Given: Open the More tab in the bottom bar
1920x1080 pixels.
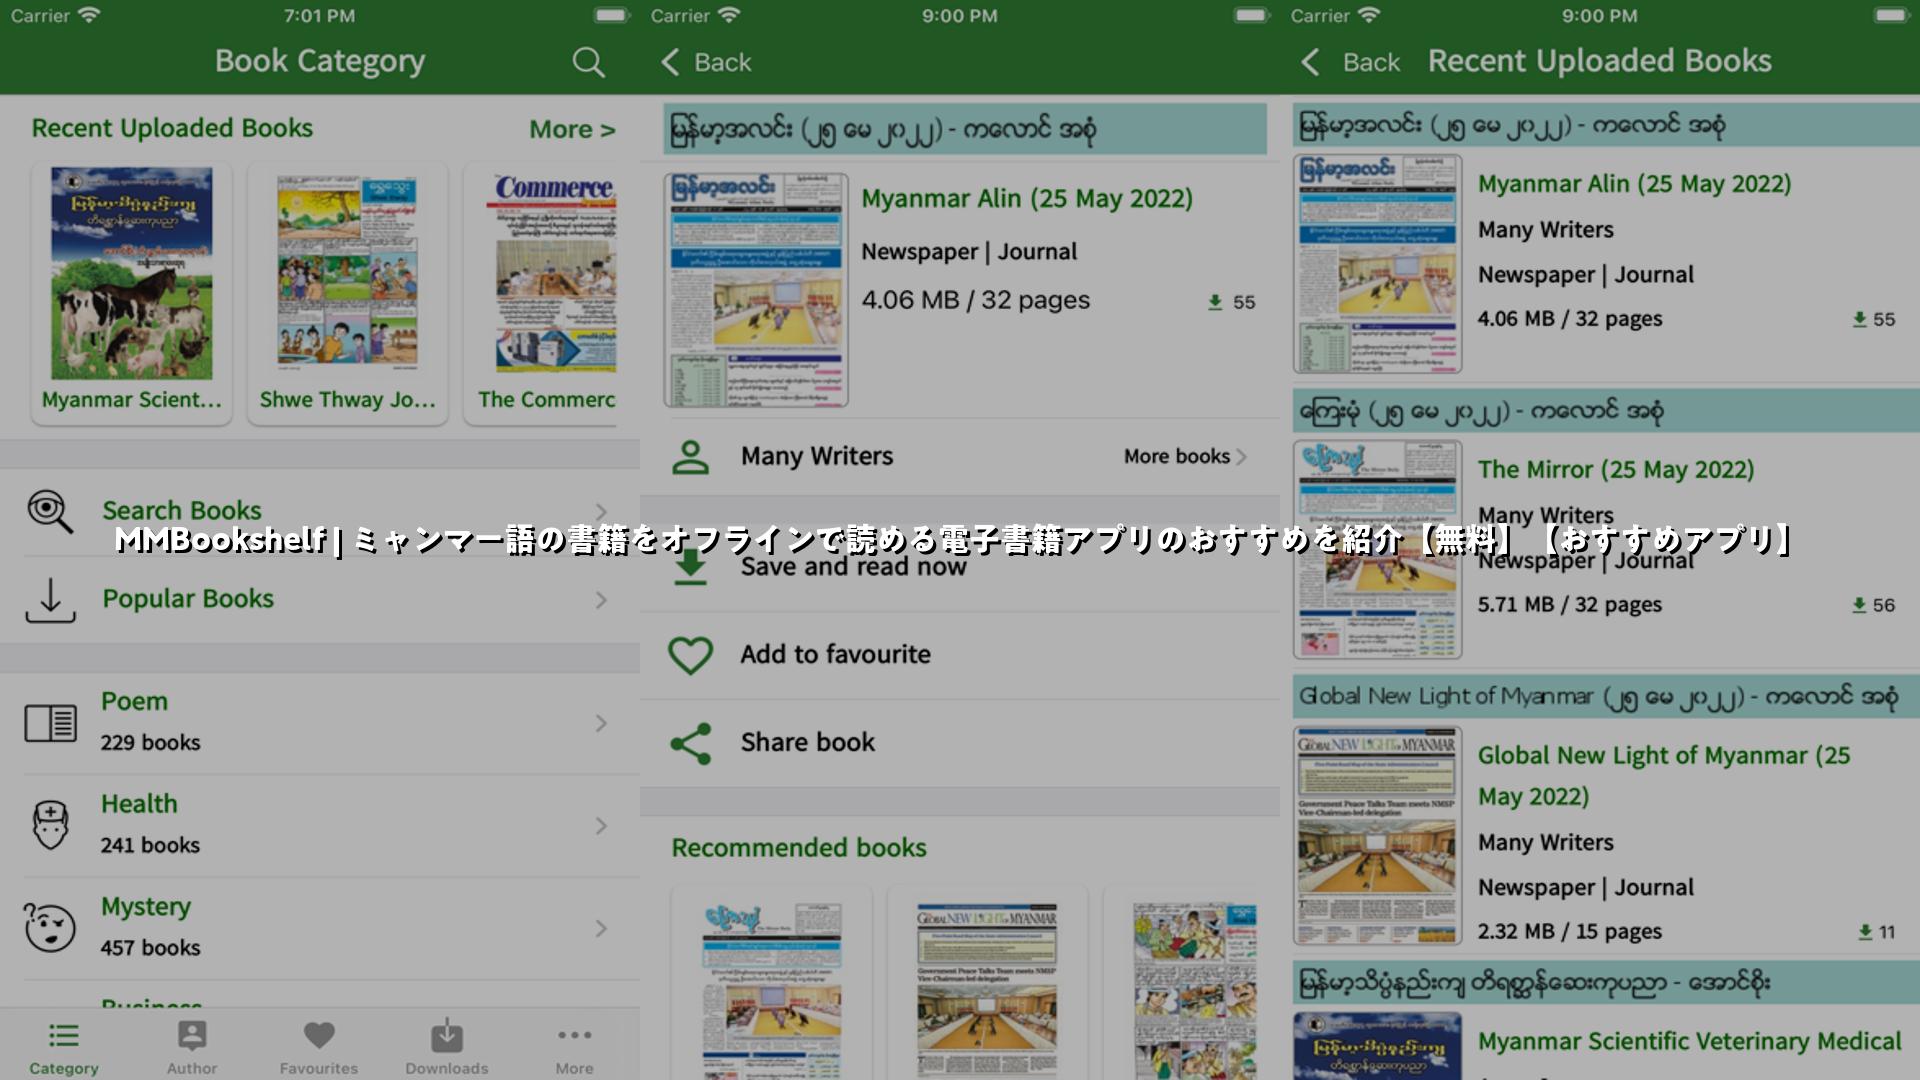Looking at the screenshot, I should coord(575,1047).
